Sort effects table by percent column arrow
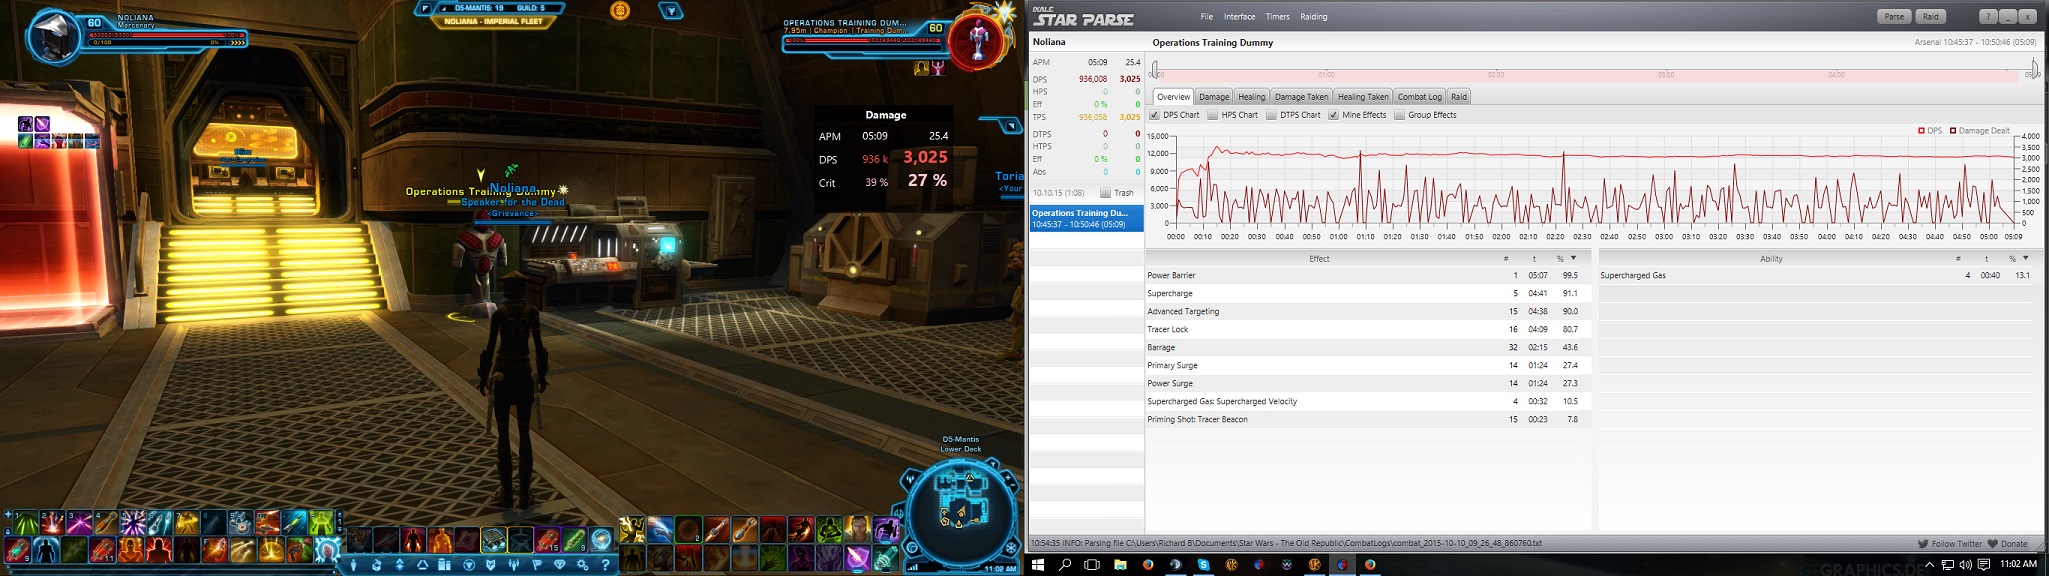Image resolution: width=2049 pixels, height=576 pixels. point(1573,258)
